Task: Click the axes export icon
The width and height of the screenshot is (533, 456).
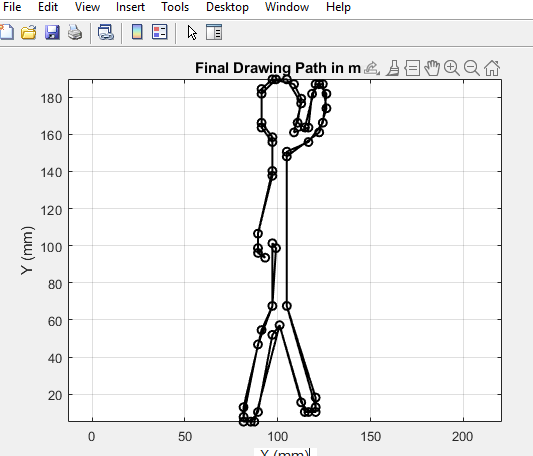Action: click(372, 68)
